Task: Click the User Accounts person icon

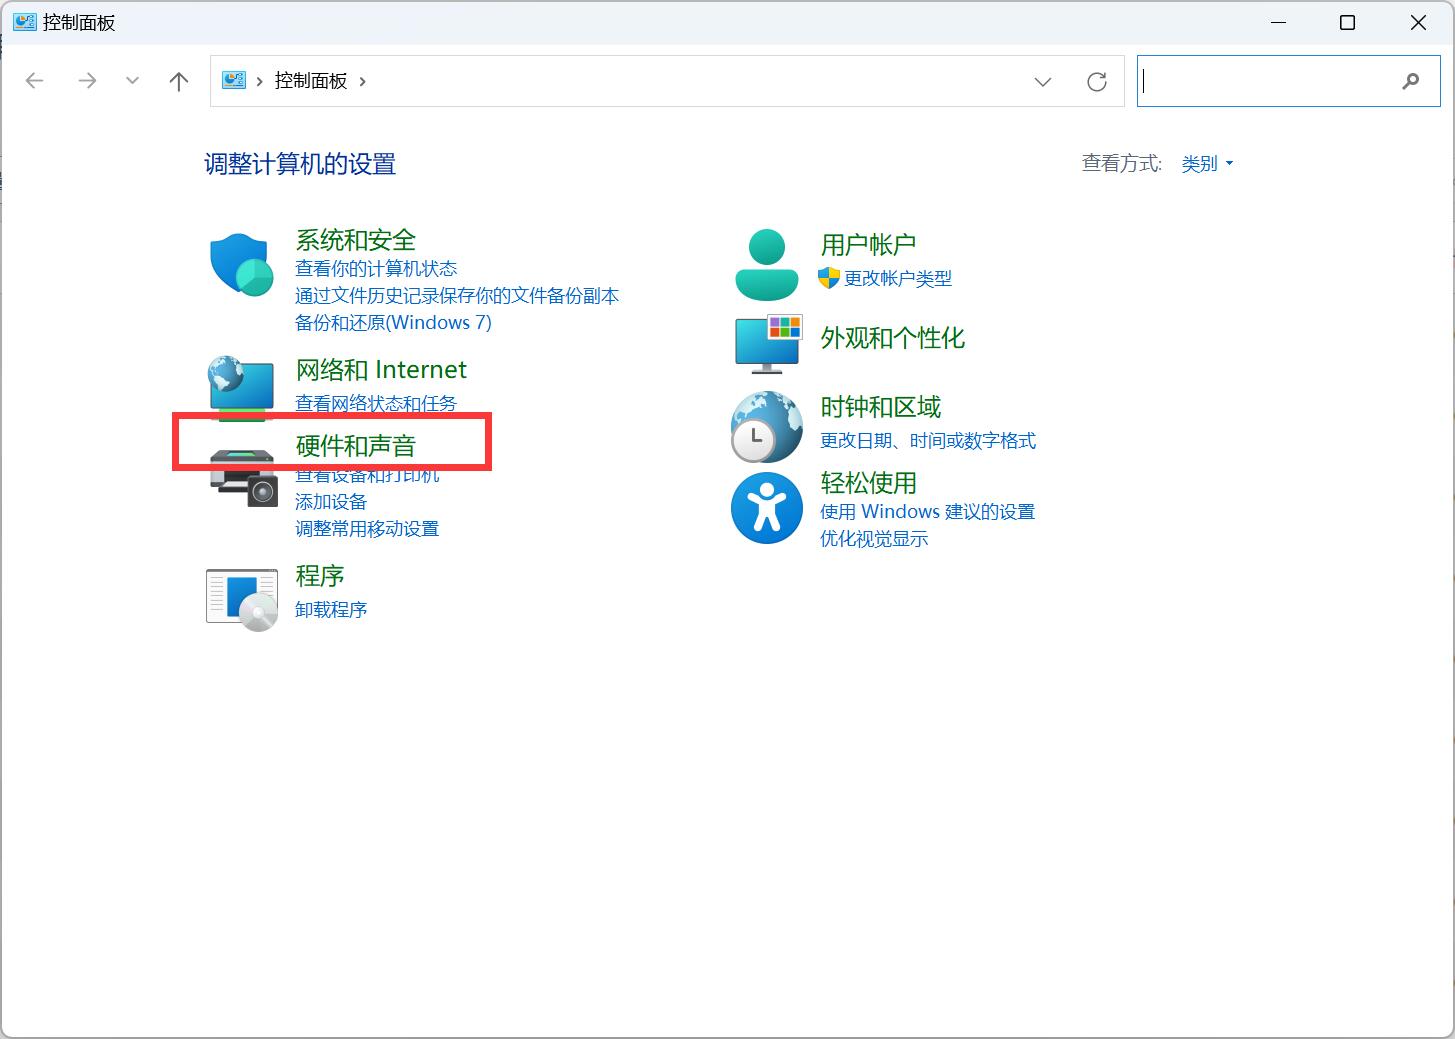Action: [x=766, y=265]
